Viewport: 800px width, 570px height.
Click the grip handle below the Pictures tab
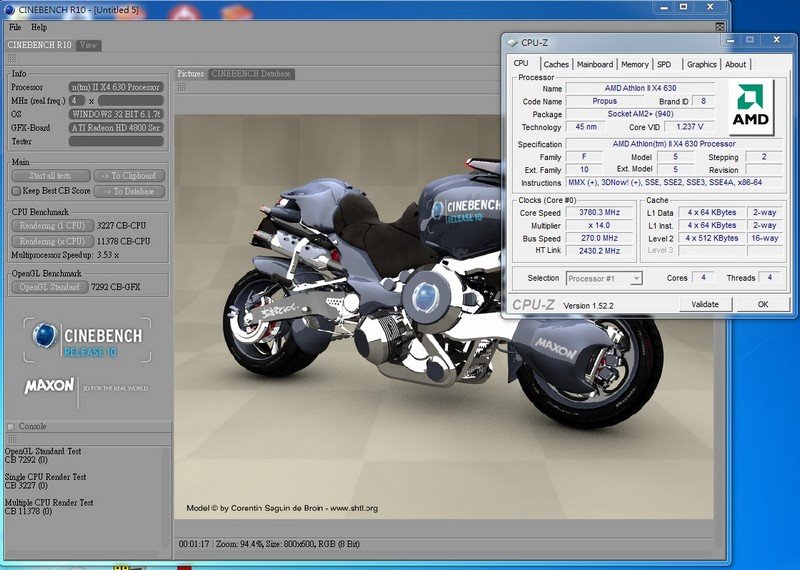tap(182, 87)
